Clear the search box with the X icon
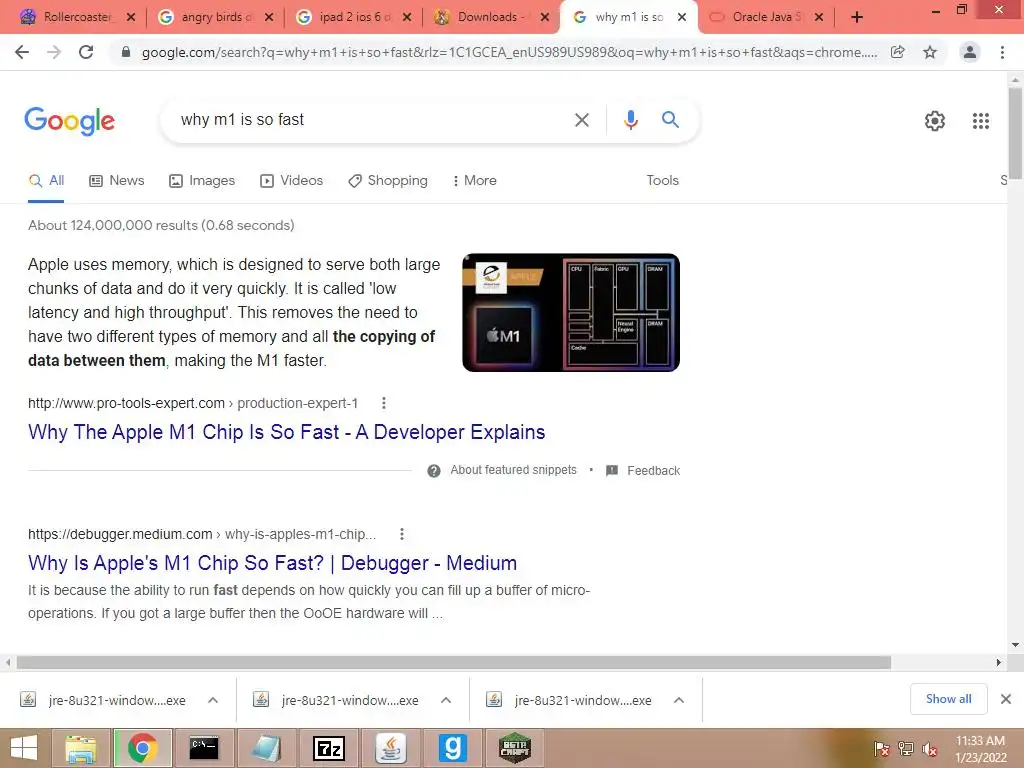Image resolution: width=1024 pixels, height=768 pixels. [x=581, y=120]
